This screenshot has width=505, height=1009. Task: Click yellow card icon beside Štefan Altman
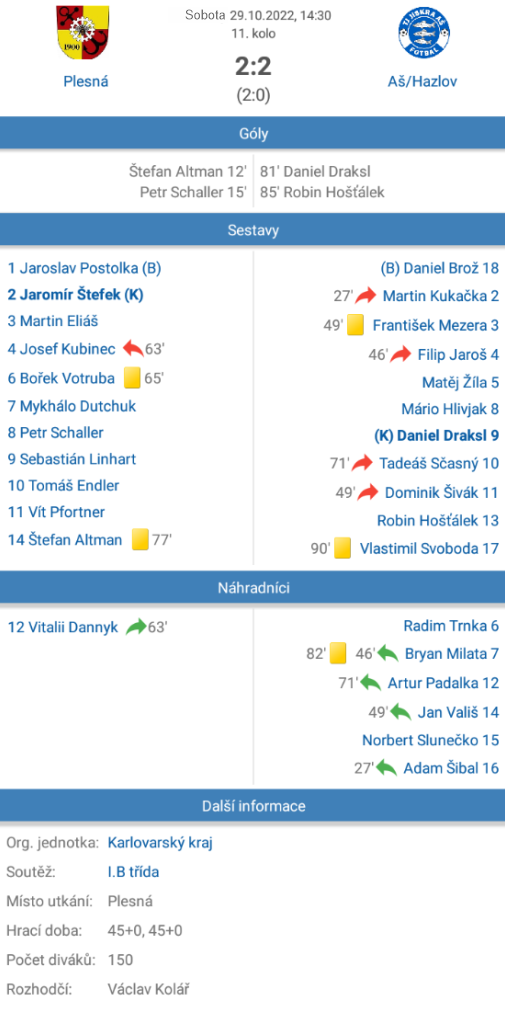coord(140,539)
